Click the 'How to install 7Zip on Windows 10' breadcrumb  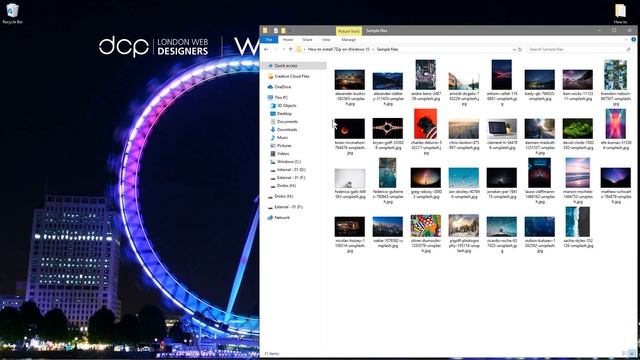click(338, 49)
